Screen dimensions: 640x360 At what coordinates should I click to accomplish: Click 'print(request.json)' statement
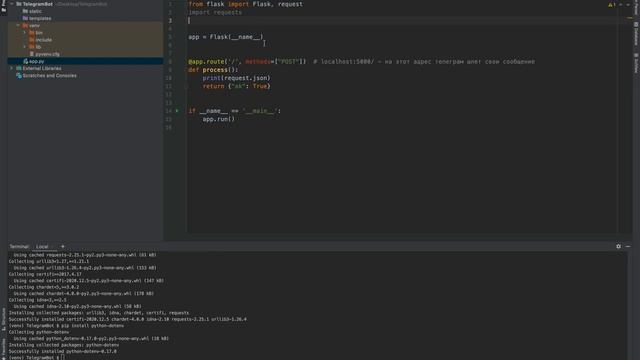236,78
